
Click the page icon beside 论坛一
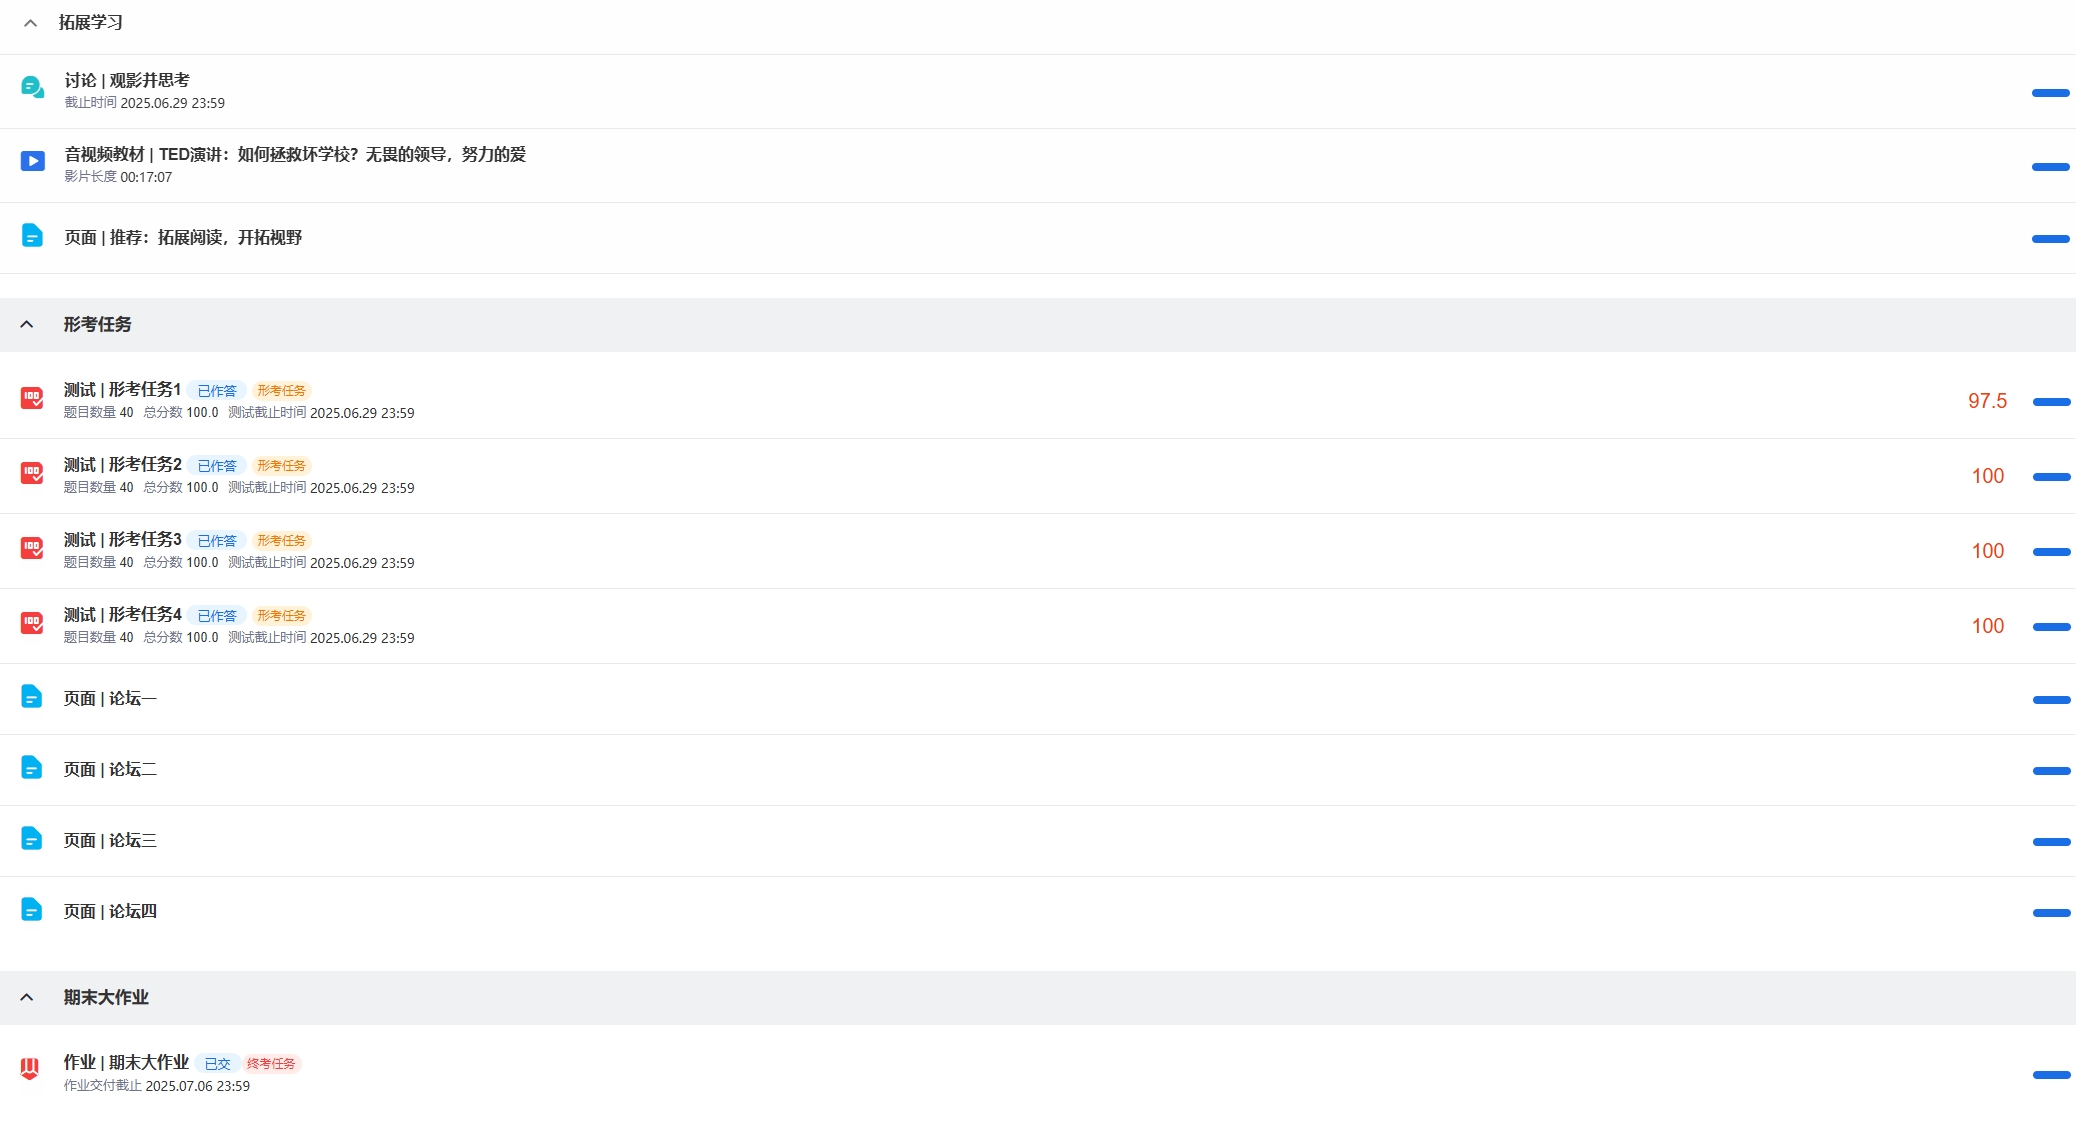(x=32, y=696)
